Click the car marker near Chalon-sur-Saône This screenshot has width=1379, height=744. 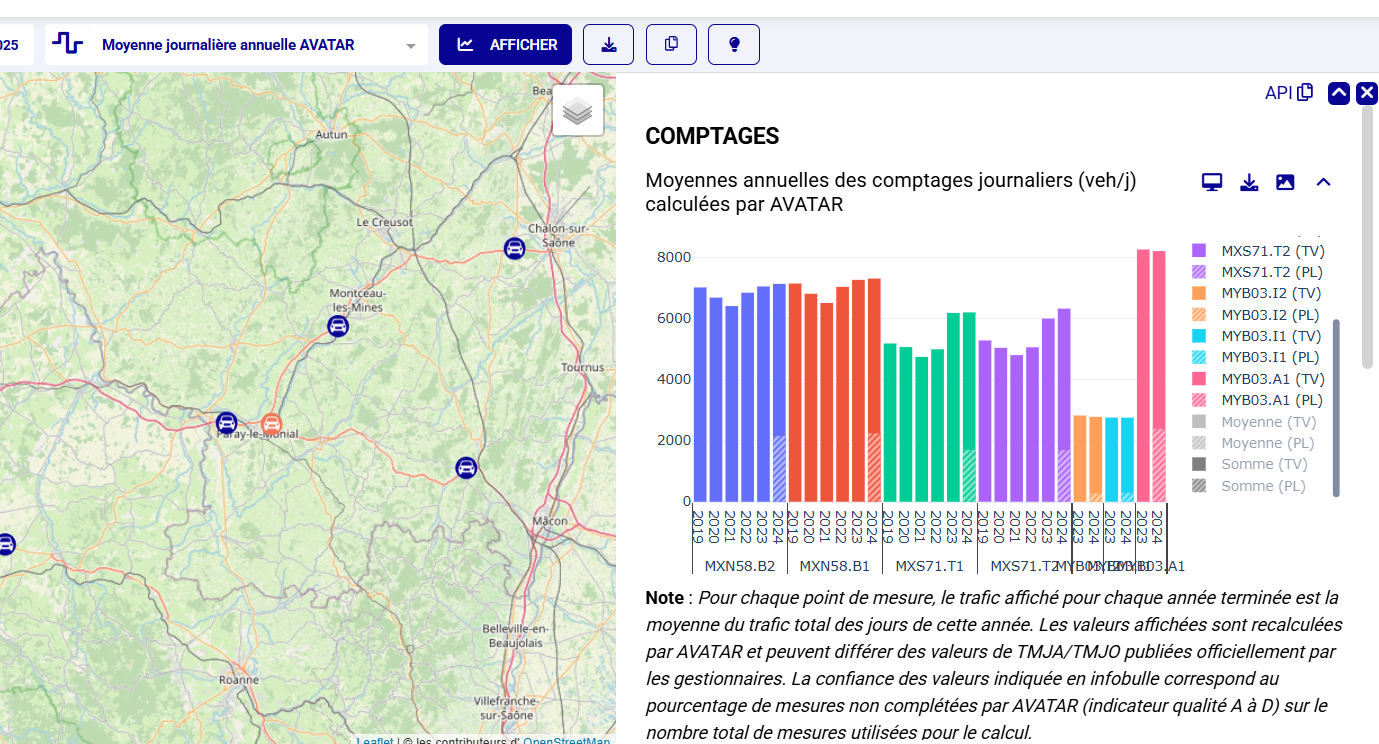[514, 248]
